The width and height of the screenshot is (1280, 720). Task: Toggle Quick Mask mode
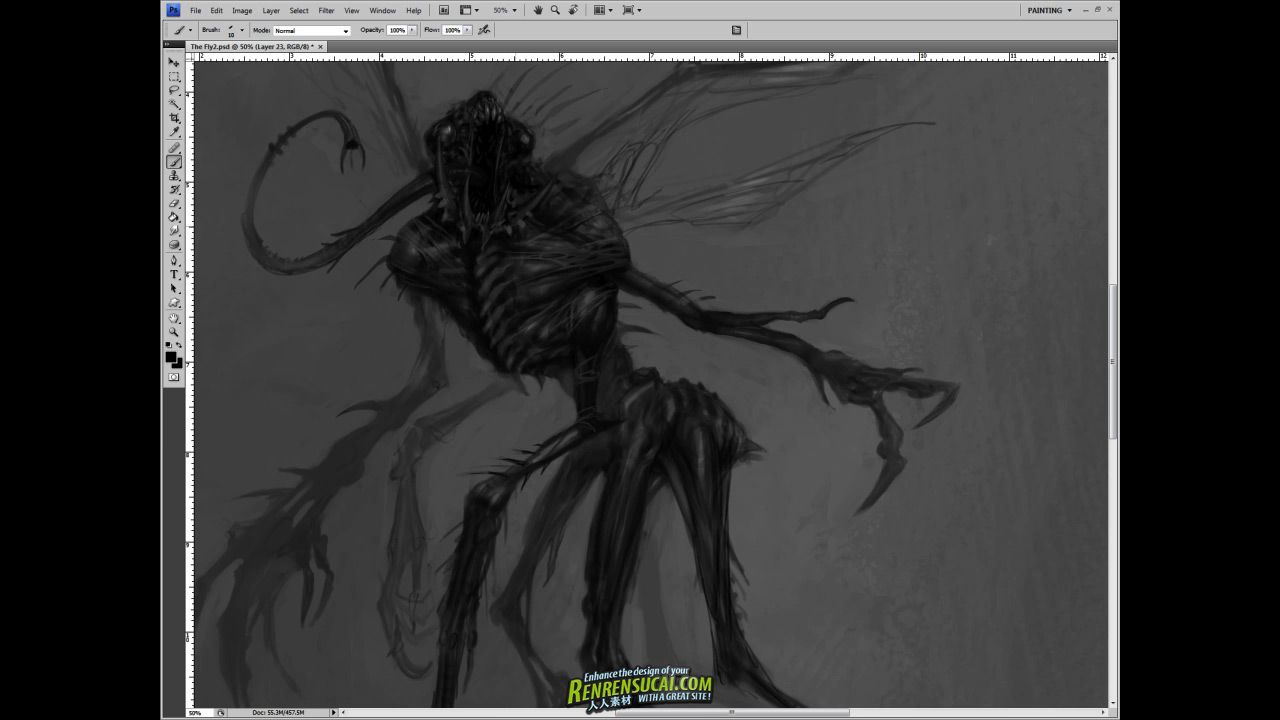point(174,377)
